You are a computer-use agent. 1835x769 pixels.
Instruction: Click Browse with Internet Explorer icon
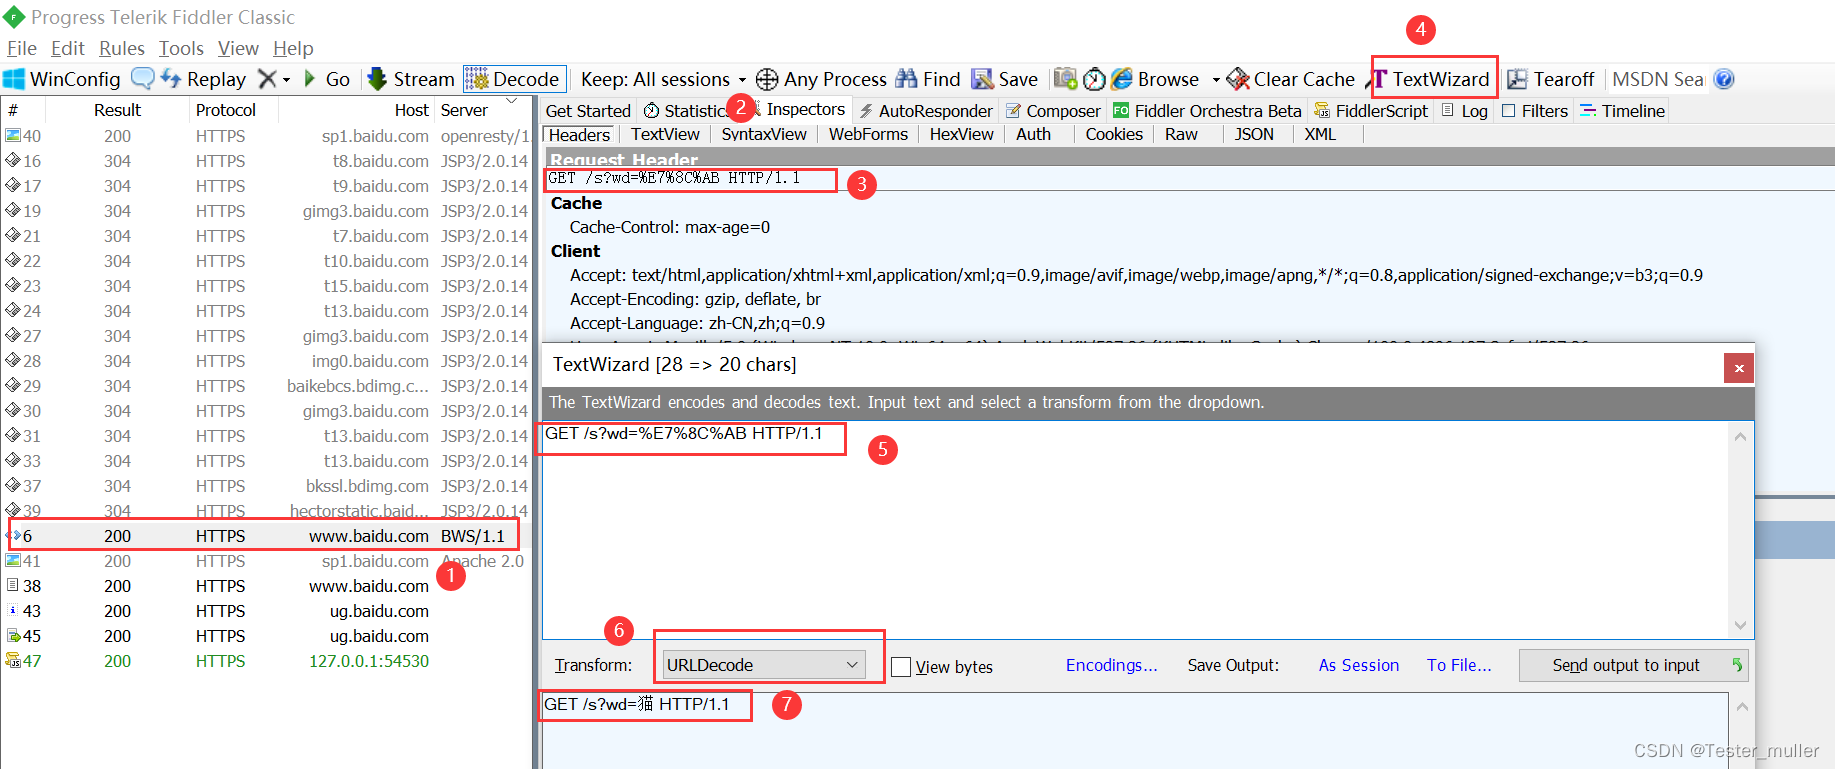[1155, 79]
